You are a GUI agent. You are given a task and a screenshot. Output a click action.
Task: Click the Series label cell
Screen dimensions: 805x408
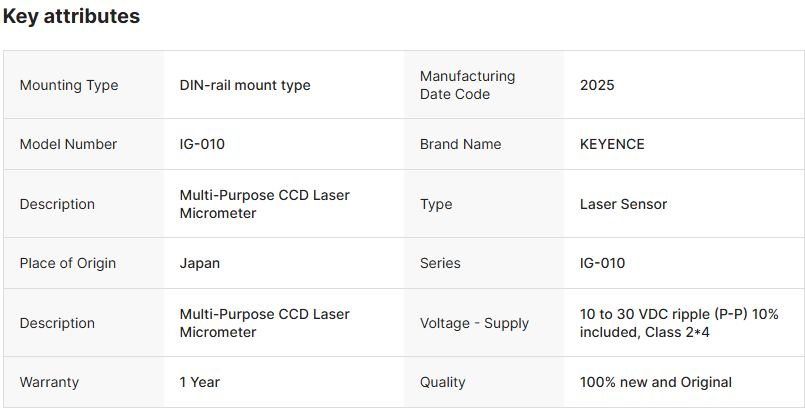440,263
